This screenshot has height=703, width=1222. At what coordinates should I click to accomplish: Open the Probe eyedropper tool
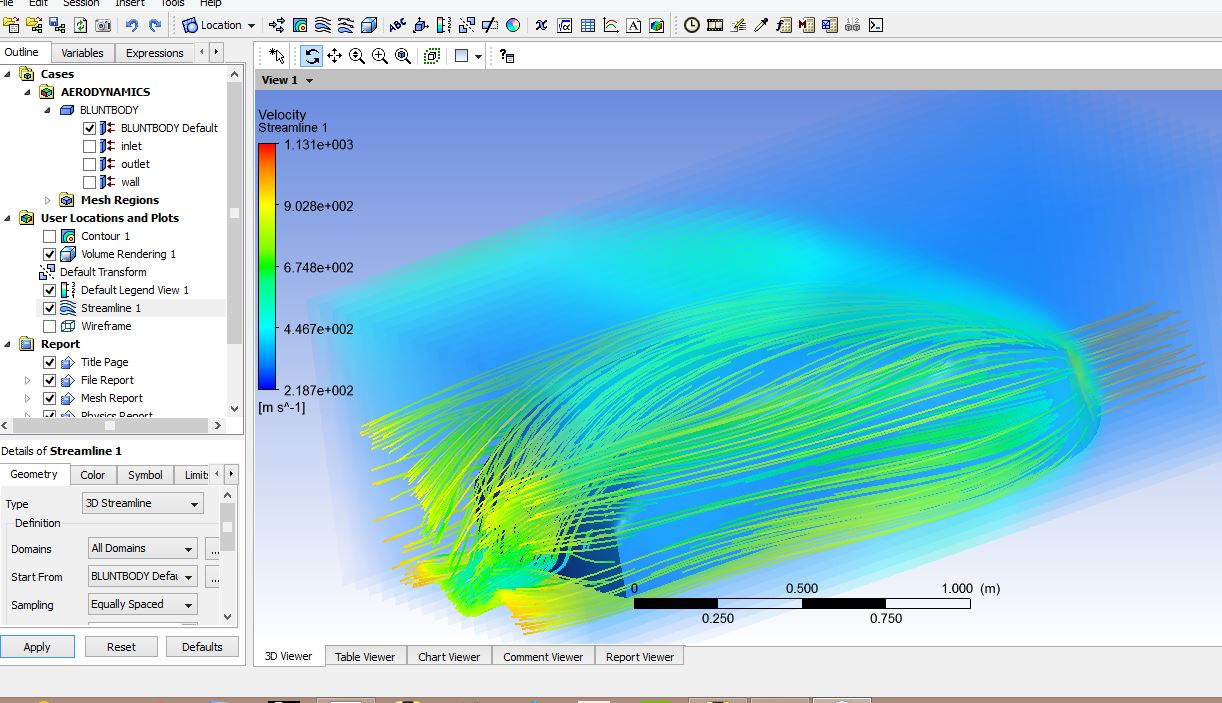[761, 25]
